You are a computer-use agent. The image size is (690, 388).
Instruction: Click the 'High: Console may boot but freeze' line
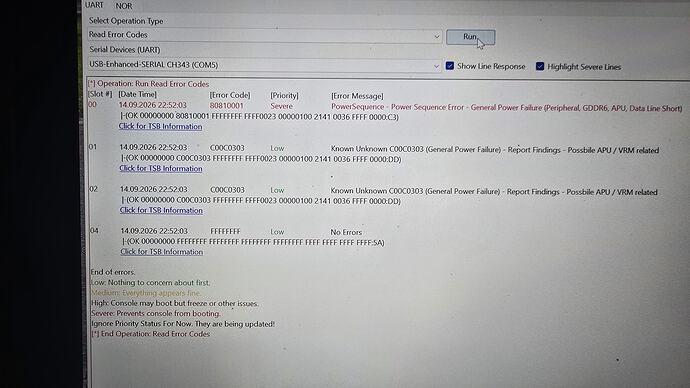pos(175,303)
